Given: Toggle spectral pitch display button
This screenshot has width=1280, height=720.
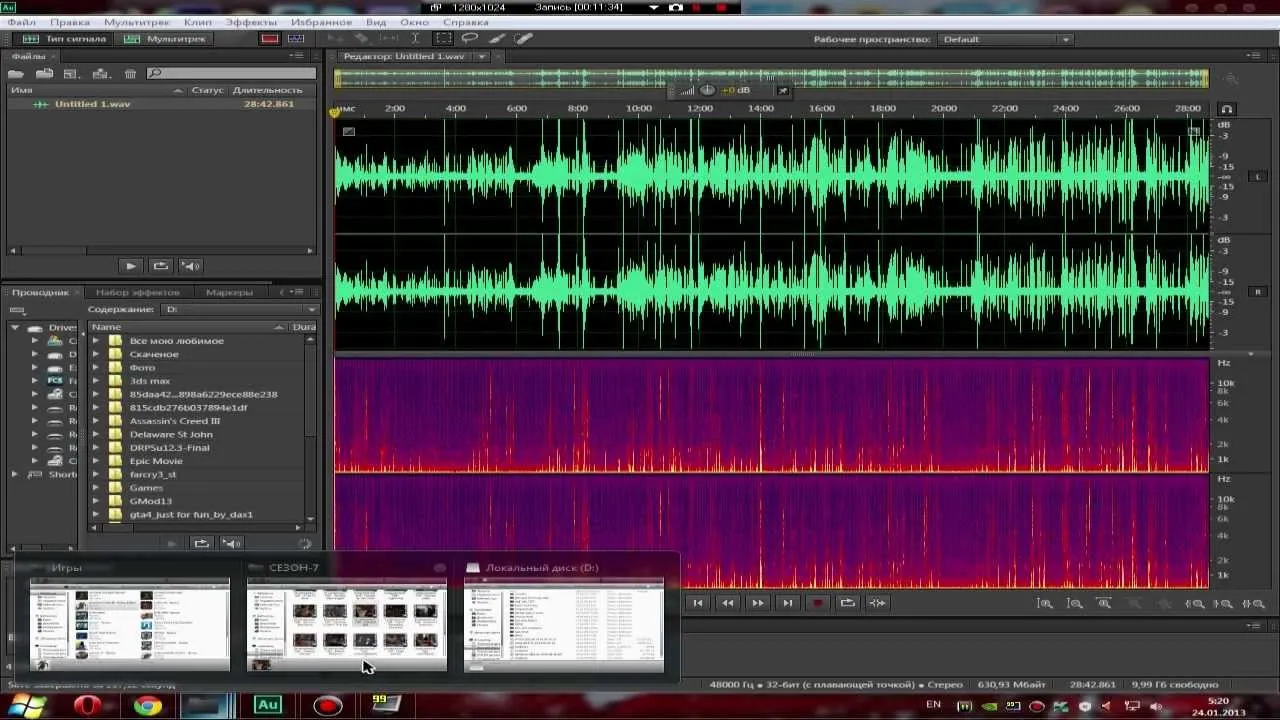Looking at the screenshot, I should [295, 39].
